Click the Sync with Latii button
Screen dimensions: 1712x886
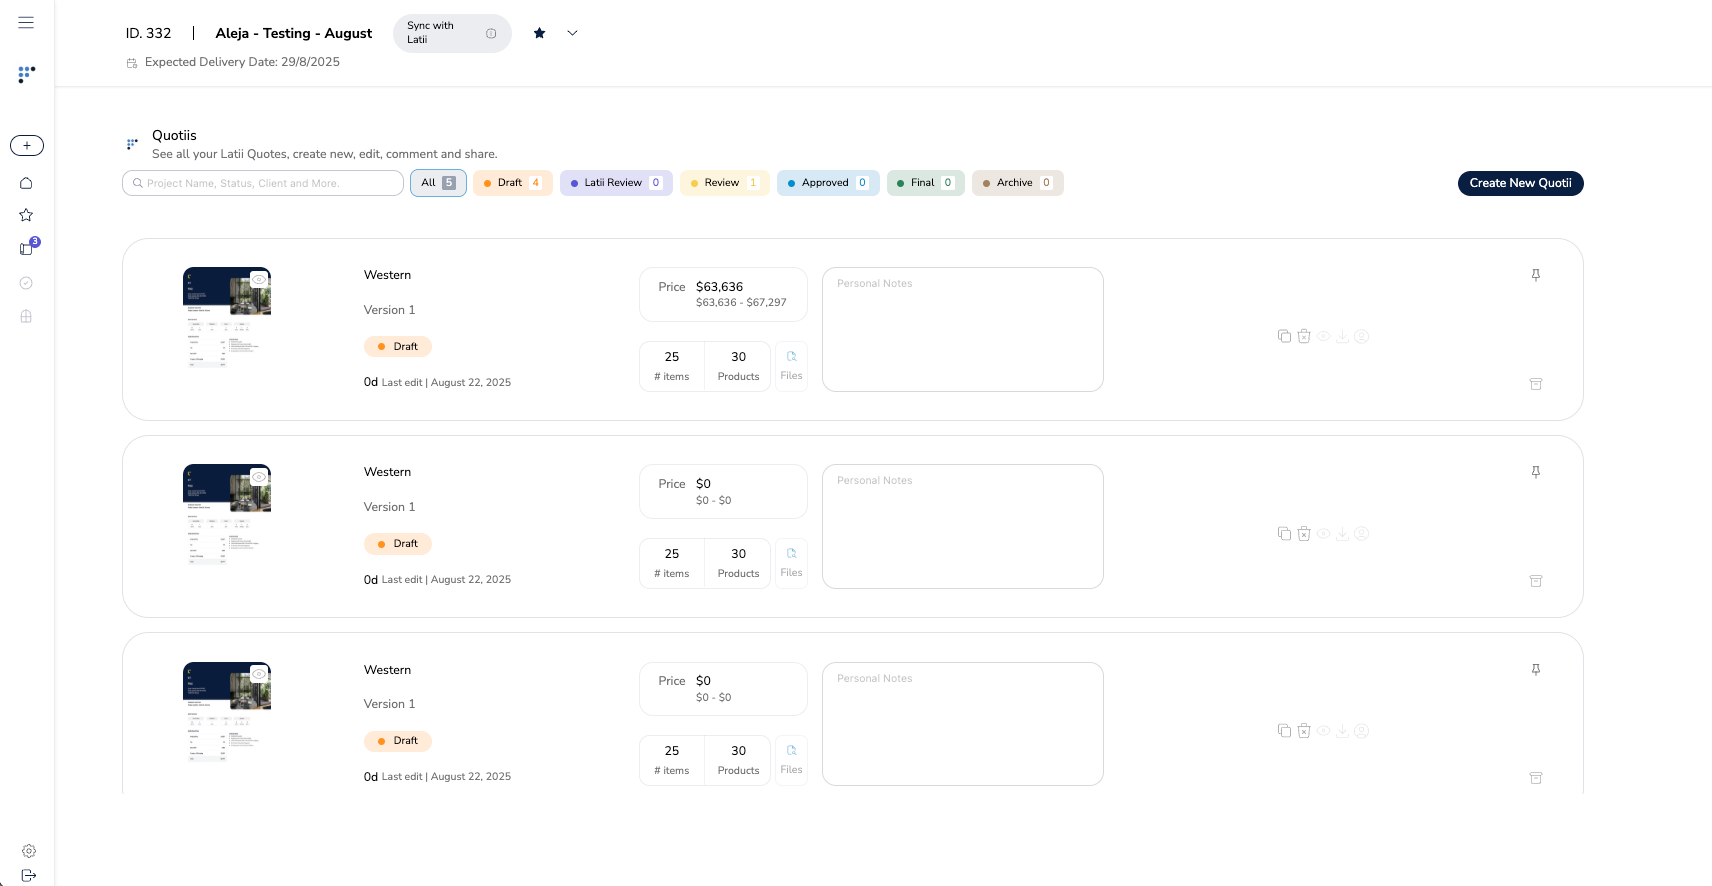[451, 33]
